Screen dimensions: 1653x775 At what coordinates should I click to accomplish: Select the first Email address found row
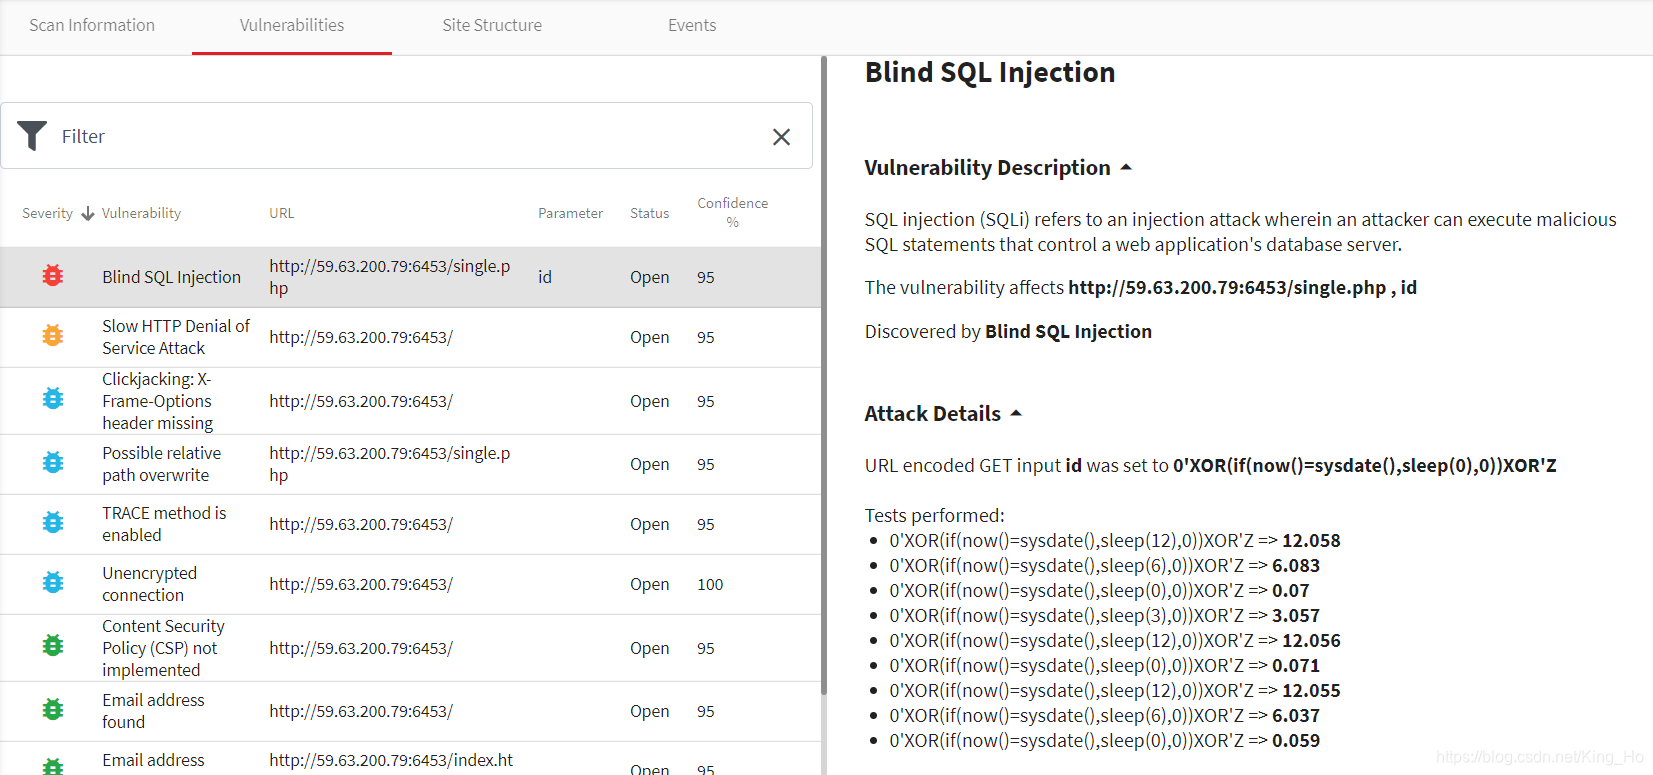[410, 711]
